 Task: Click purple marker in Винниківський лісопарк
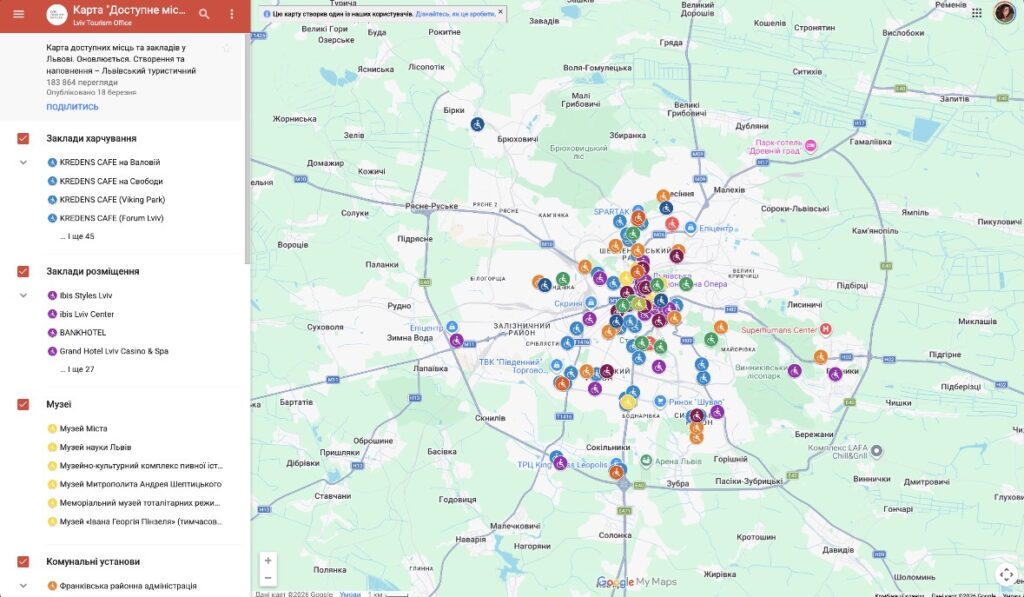(x=794, y=371)
